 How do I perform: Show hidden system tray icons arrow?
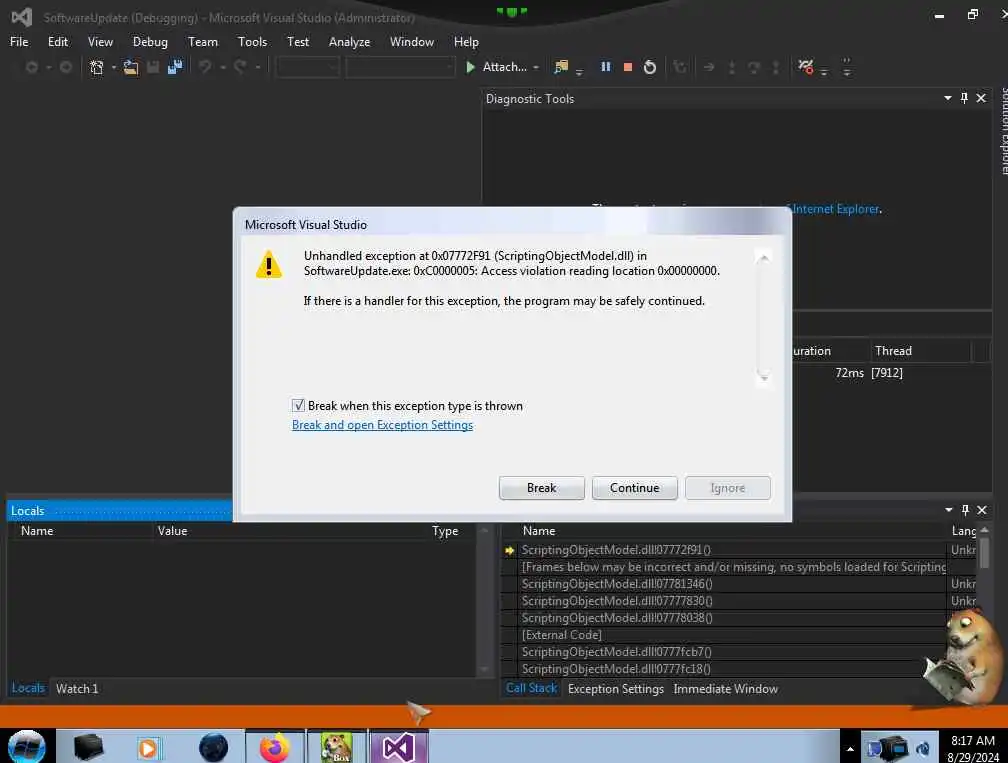[850, 749]
